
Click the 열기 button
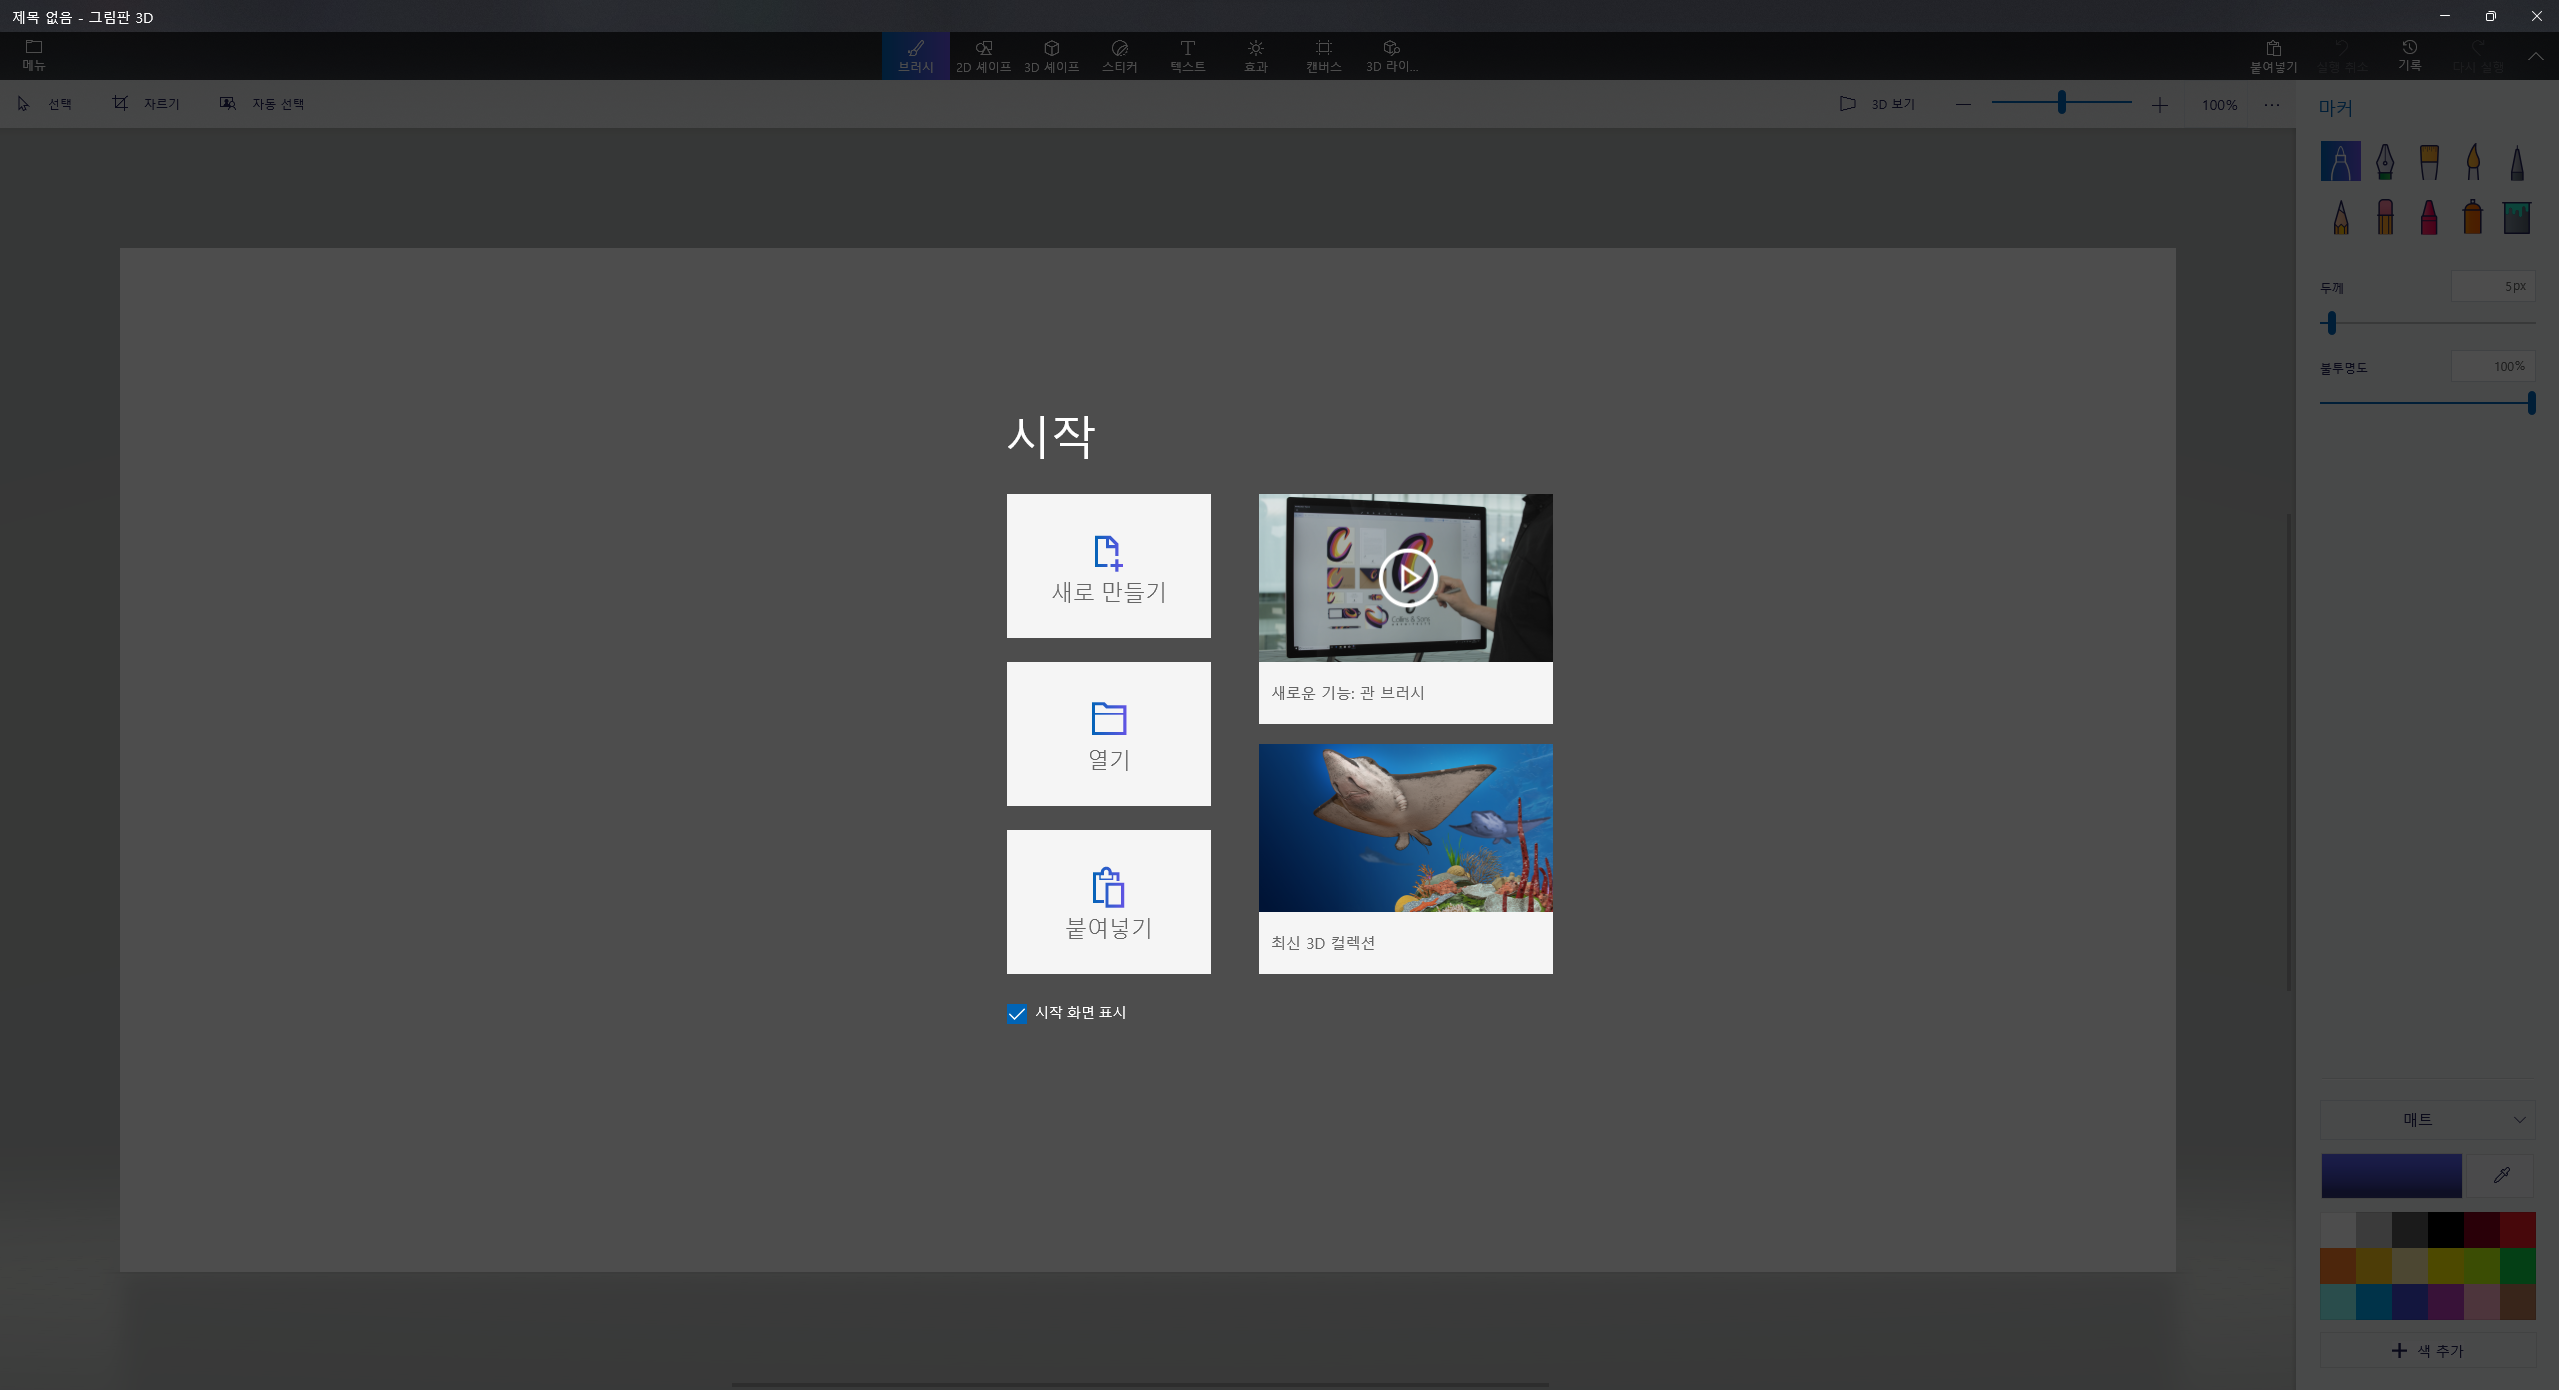pyautogui.click(x=1108, y=734)
